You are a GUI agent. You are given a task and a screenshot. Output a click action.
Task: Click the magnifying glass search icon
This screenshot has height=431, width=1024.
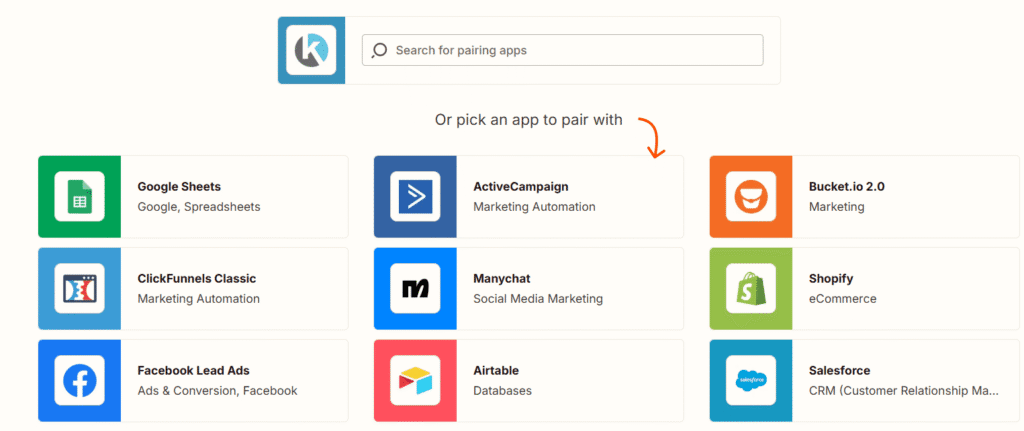tap(379, 50)
